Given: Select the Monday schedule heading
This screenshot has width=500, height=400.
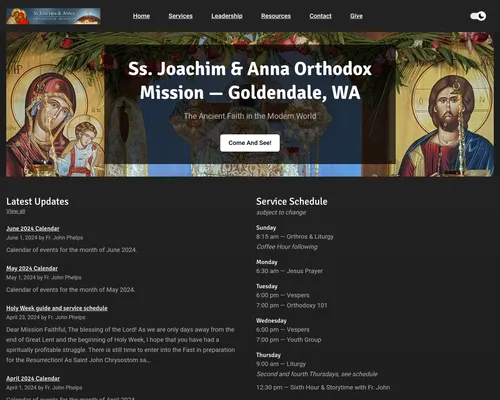Looking at the screenshot, I should (267, 262).
